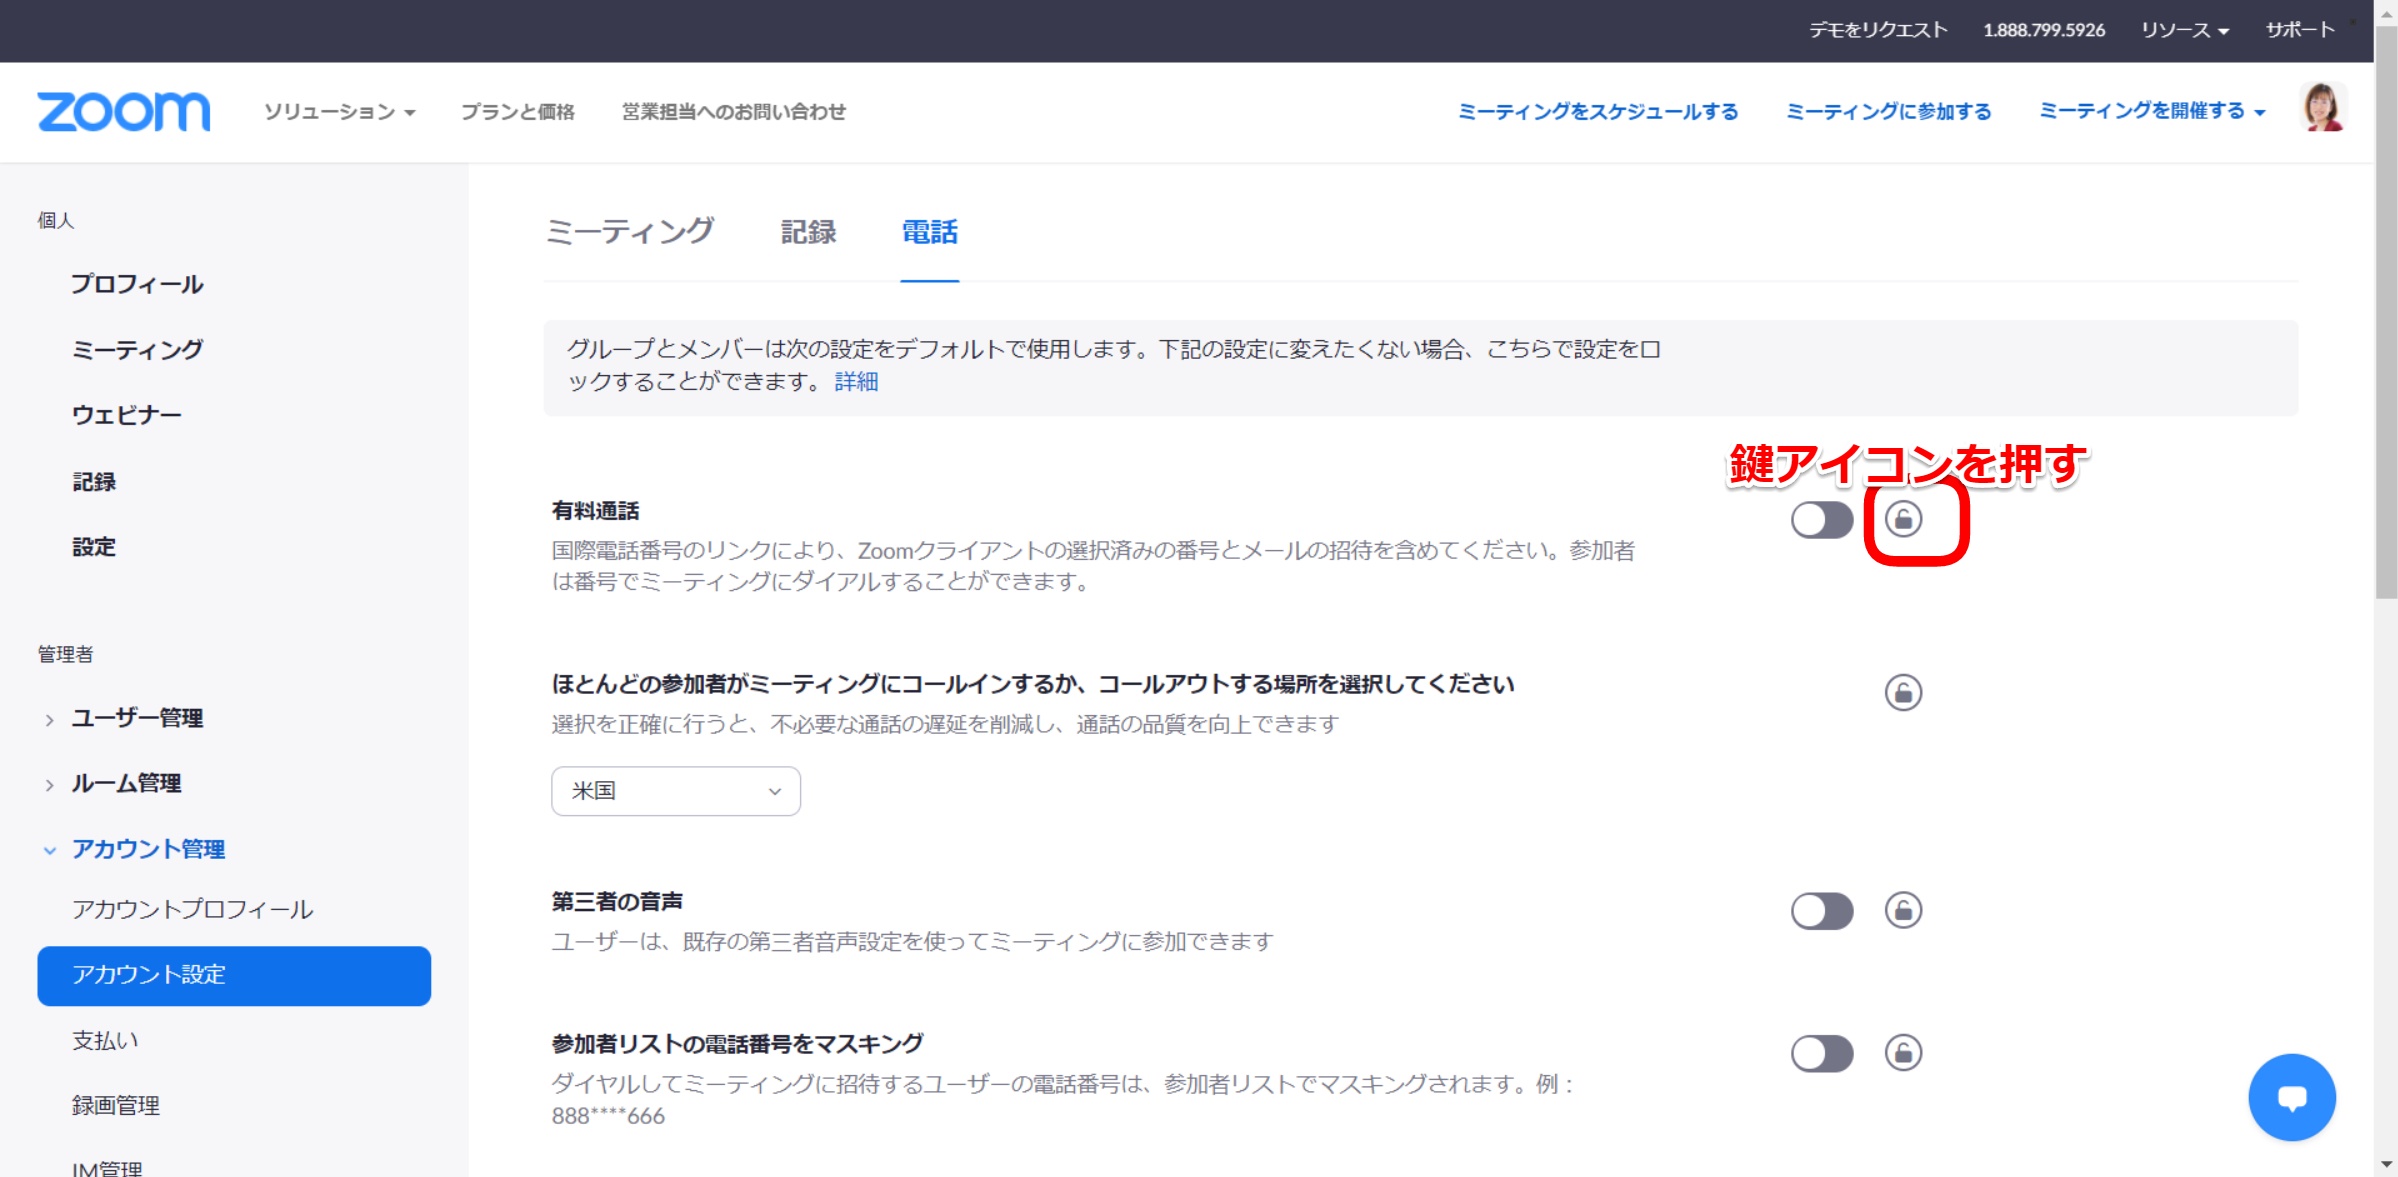Image resolution: width=2398 pixels, height=1177 pixels.
Task: Expand the ルーム管理 sidebar section
Action: pos(126,783)
